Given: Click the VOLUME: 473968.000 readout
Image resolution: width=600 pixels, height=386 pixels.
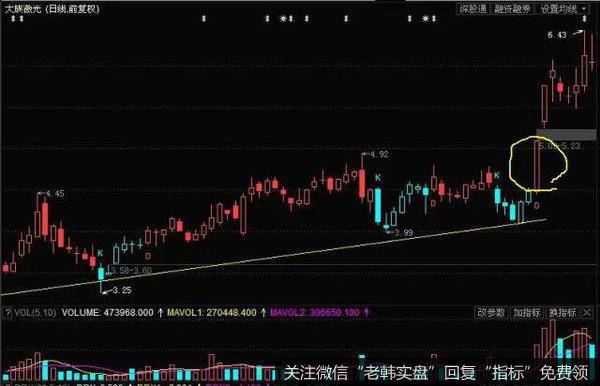Looking at the screenshot, I should click(107, 313).
